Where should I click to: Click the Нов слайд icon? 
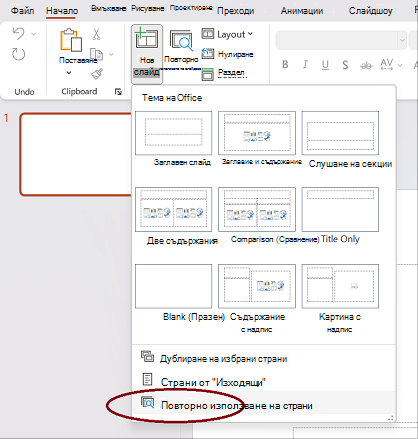[x=146, y=39]
